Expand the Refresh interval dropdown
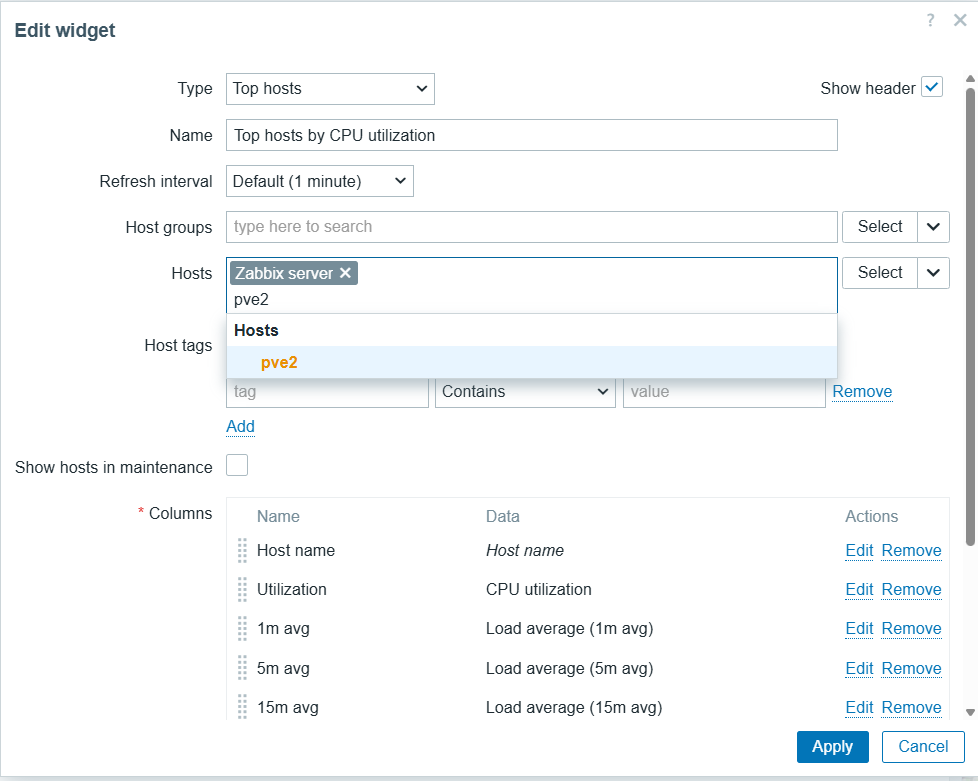Screen dimensions: 978x781 pyautogui.click(x=319, y=181)
